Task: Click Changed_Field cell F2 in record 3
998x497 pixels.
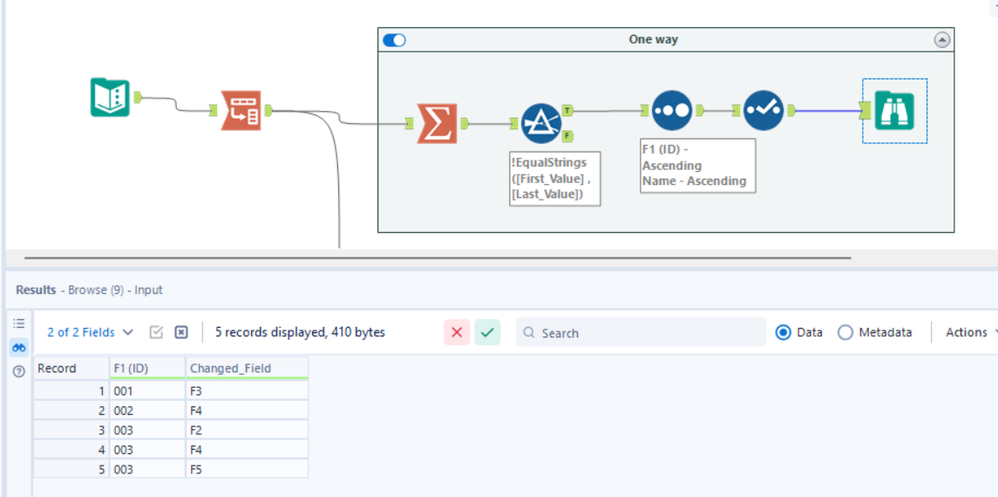Action: (x=247, y=430)
